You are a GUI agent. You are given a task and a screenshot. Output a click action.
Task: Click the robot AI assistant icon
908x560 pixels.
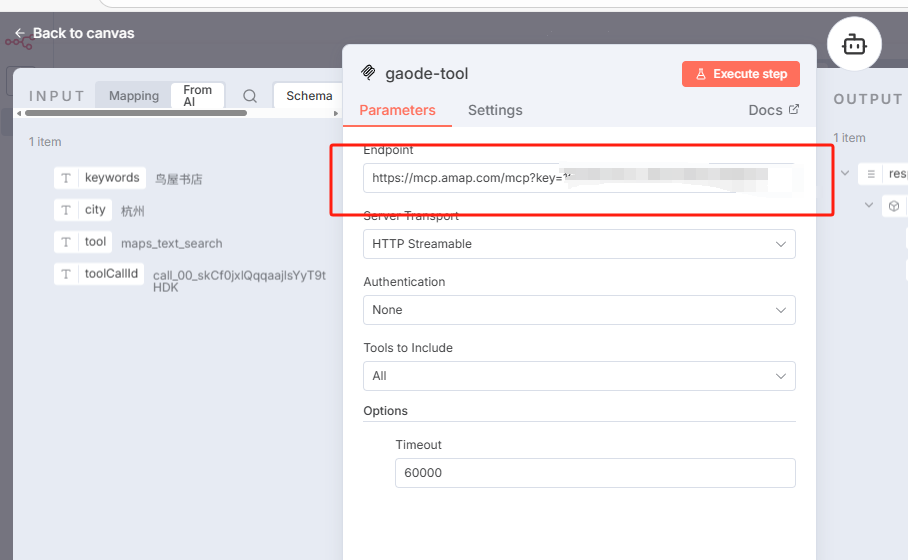853,44
